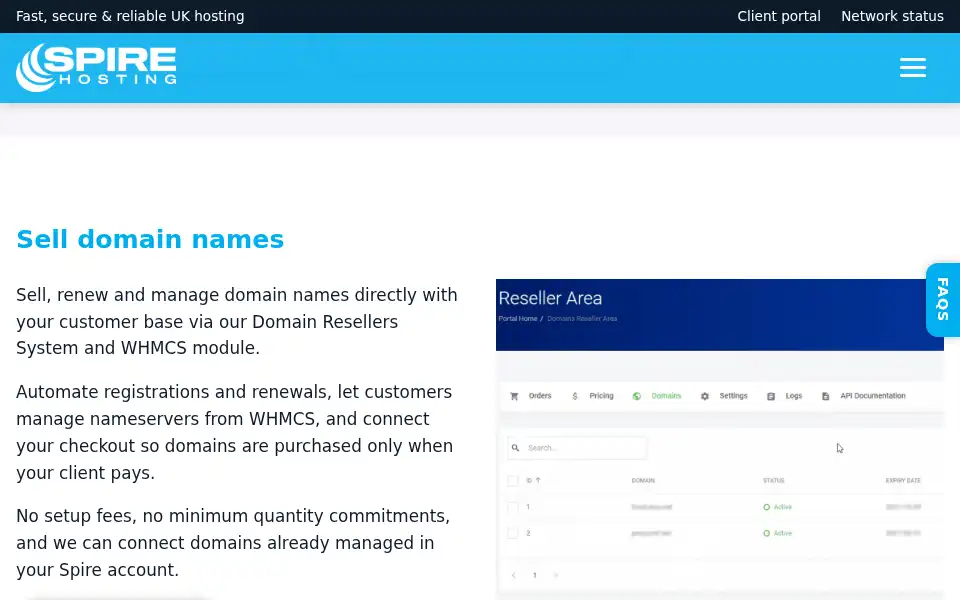Screen dimensions: 960x600
Task: Go to previous page with left chevron
Action: pyautogui.click(x=514, y=575)
